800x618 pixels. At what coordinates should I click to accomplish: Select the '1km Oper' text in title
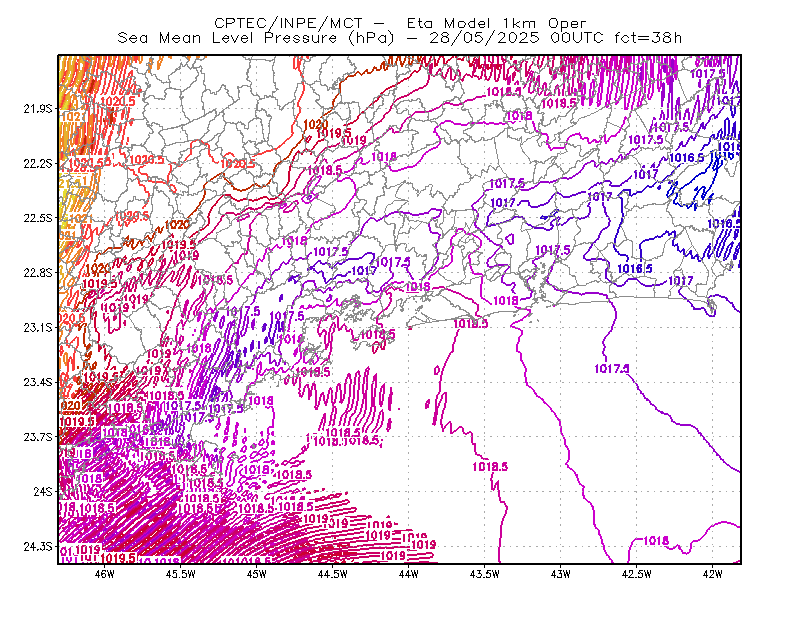click(x=544, y=23)
